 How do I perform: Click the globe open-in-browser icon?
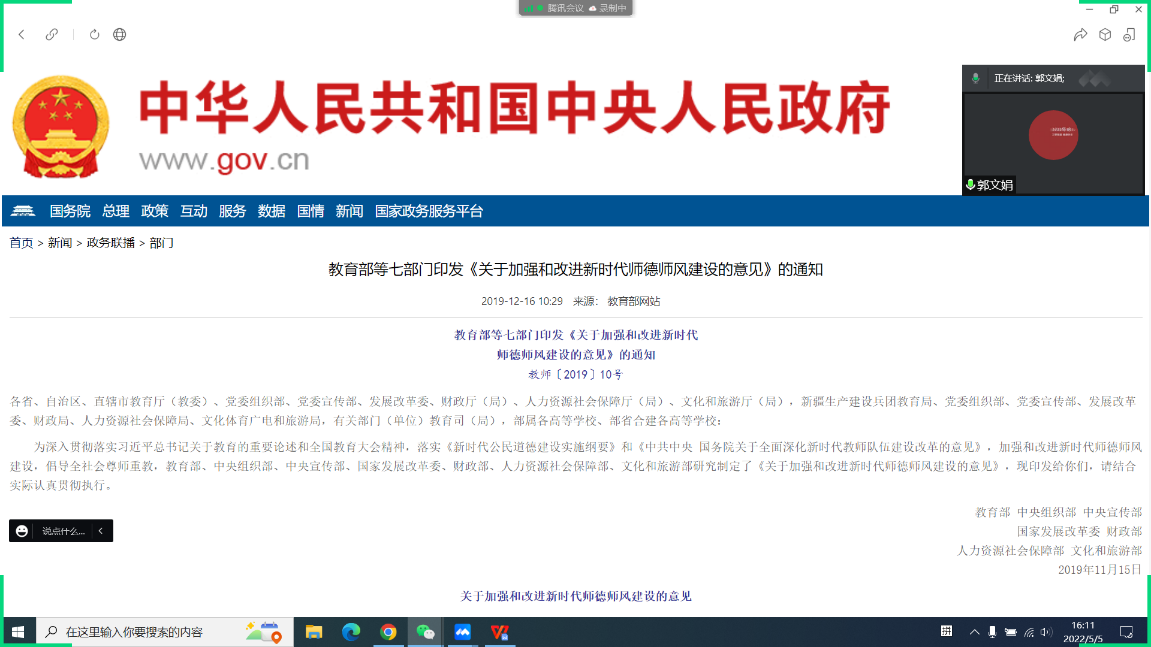point(120,35)
